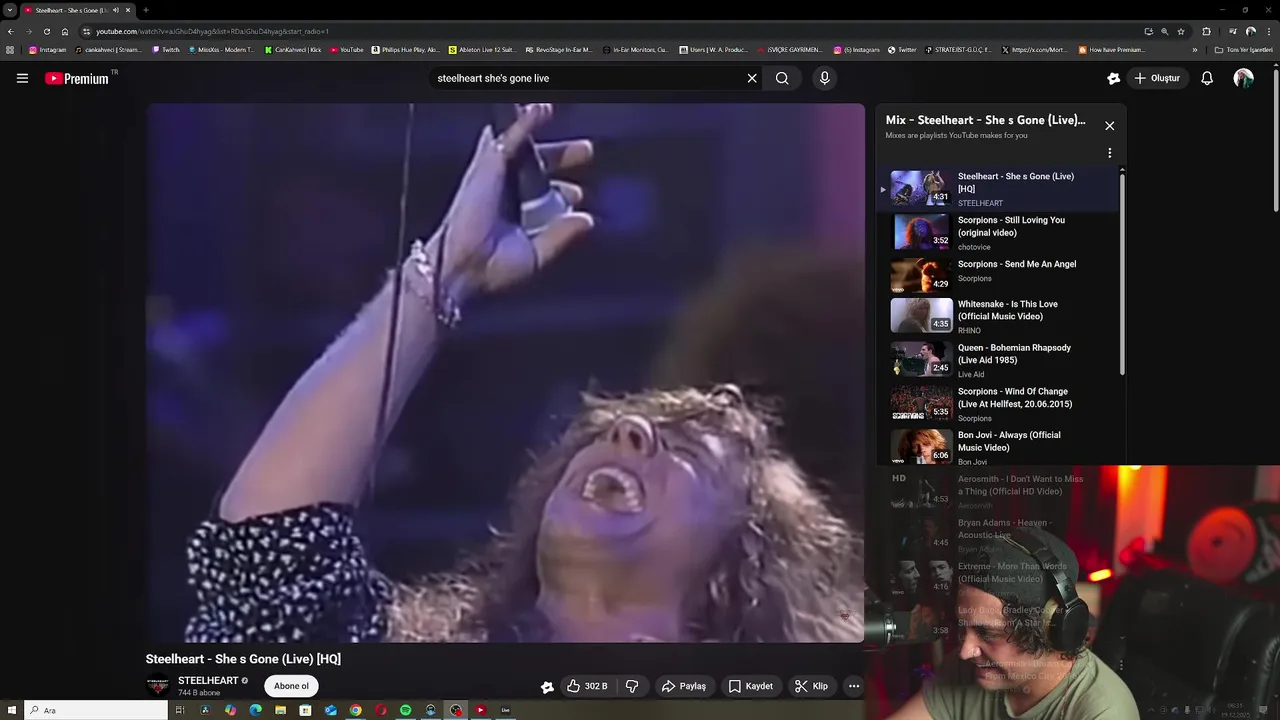Open the browser tab search dropdown
Screen dimensions: 1280x720
(x=10, y=10)
